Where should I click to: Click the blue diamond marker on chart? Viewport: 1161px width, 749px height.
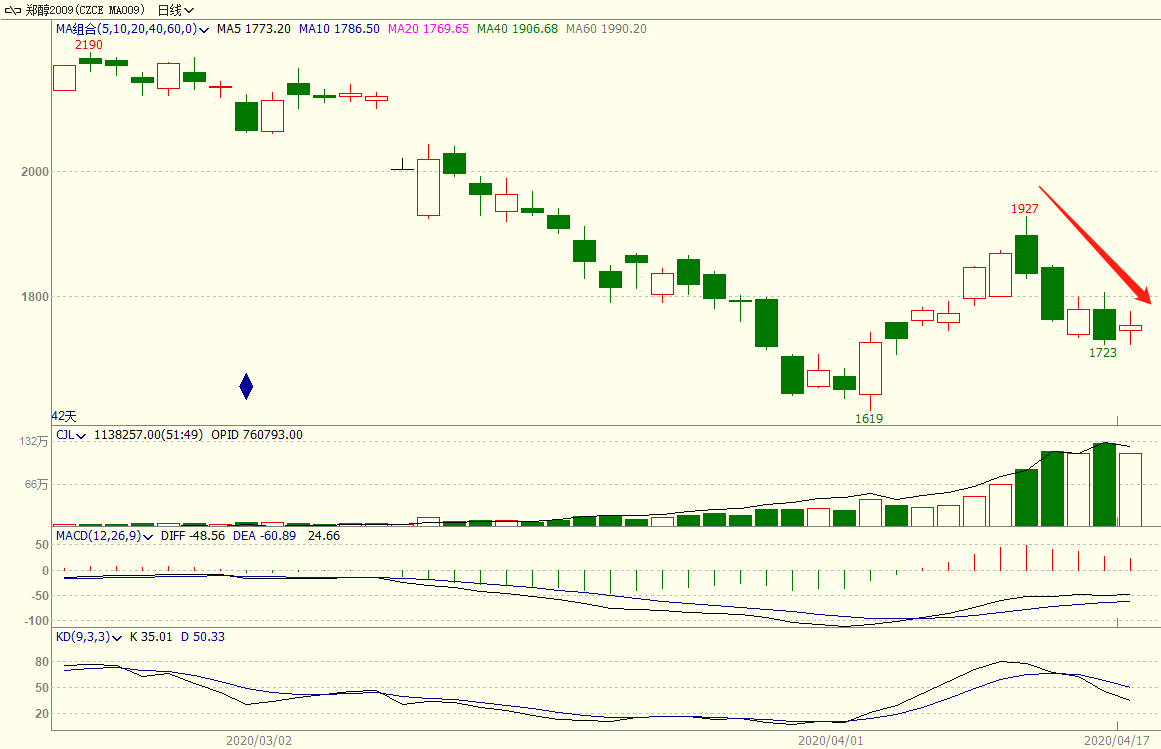246,386
